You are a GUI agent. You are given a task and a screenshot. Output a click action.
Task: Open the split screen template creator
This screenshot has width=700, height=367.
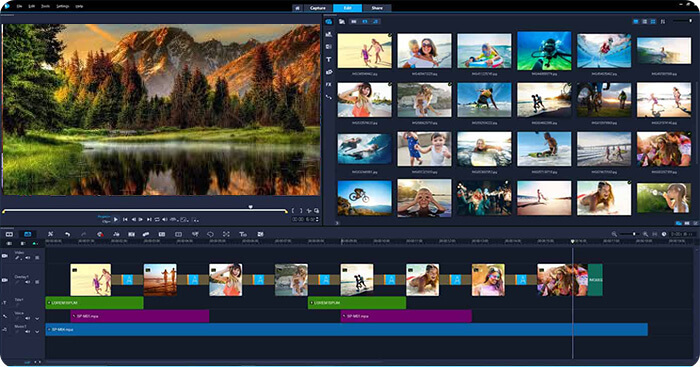pos(260,234)
